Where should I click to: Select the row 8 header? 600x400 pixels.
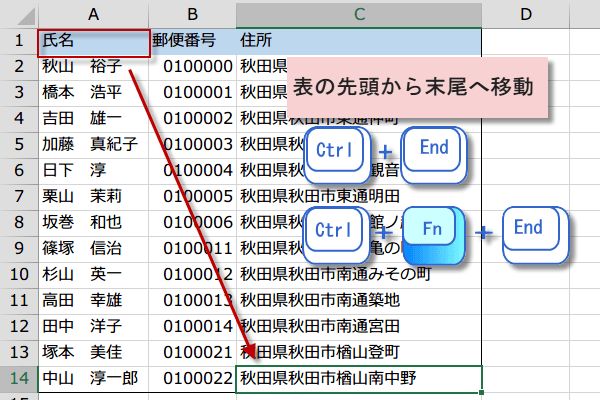(x=17, y=222)
